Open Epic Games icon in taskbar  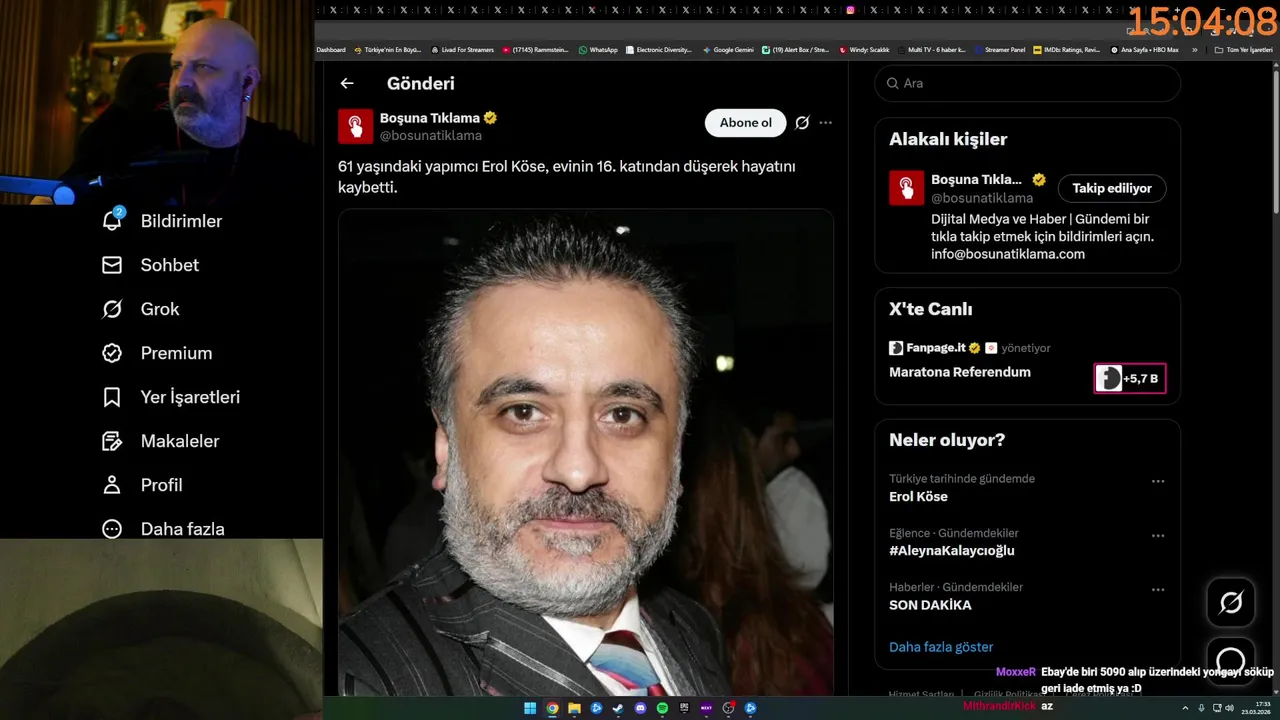click(684, 708)
